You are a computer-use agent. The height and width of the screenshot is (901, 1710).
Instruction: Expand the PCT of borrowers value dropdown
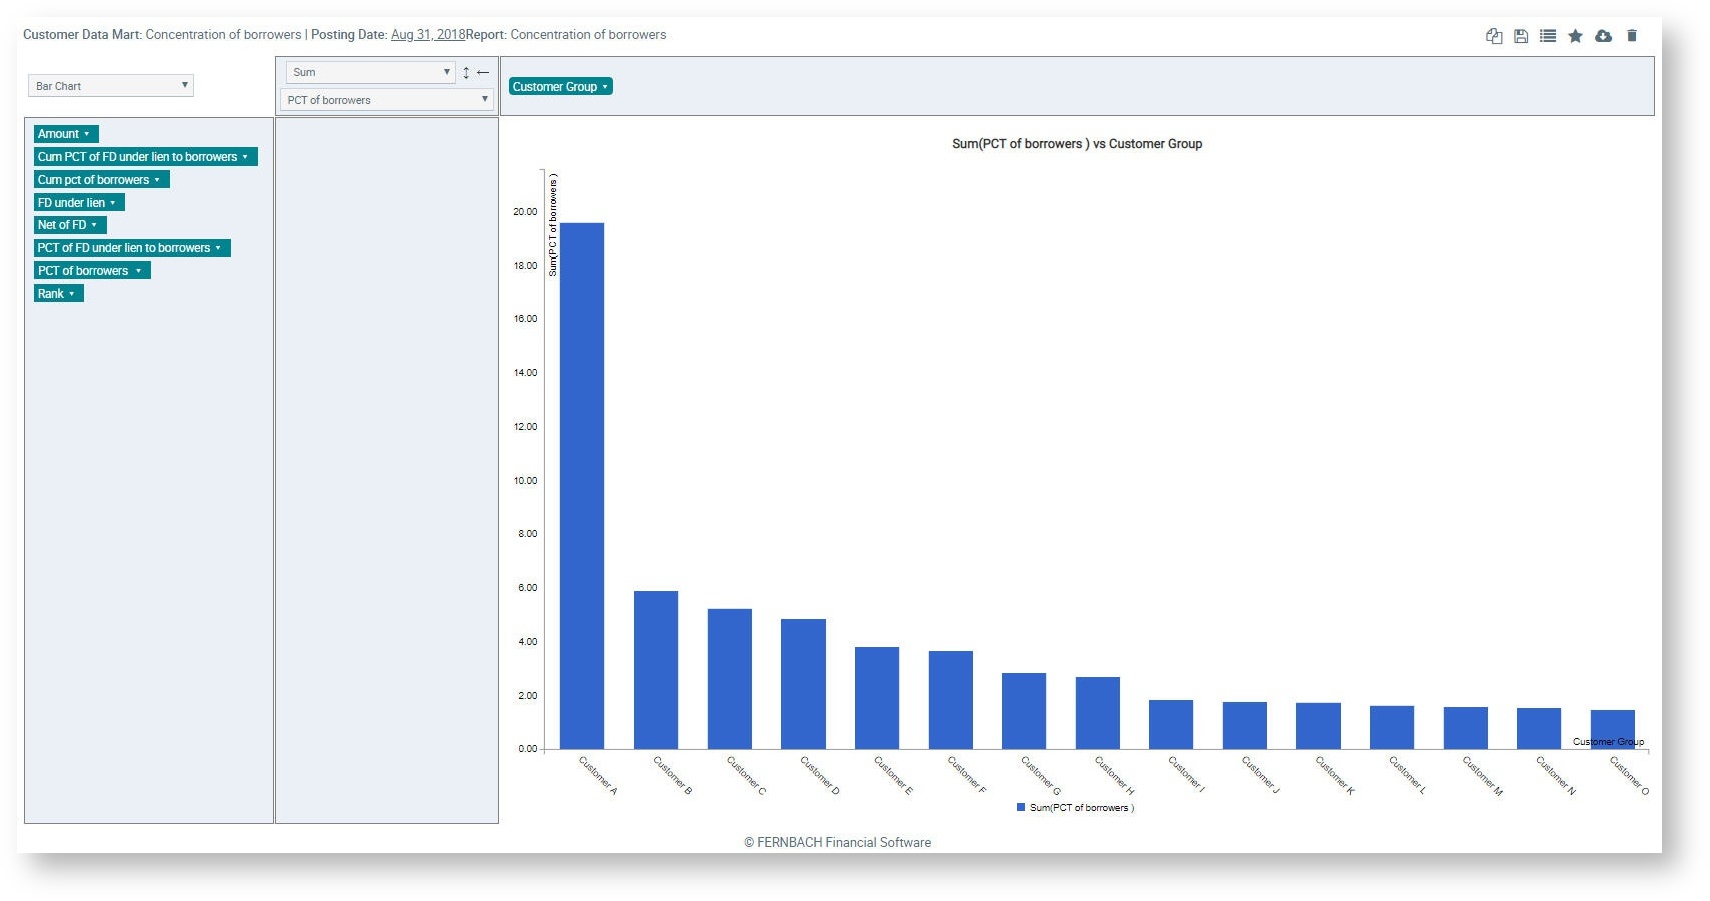387,100
